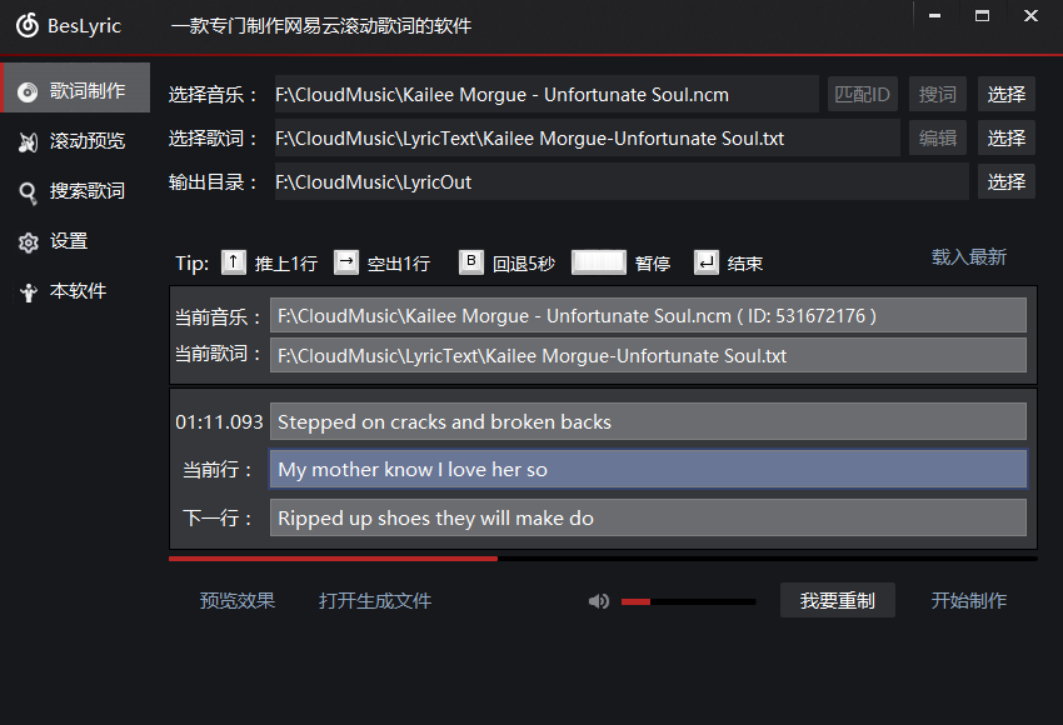The height and width of the screenshot is (725, 1063).
Task: Click the BesLyric logo icon
Action: click(x=27, y=26)
